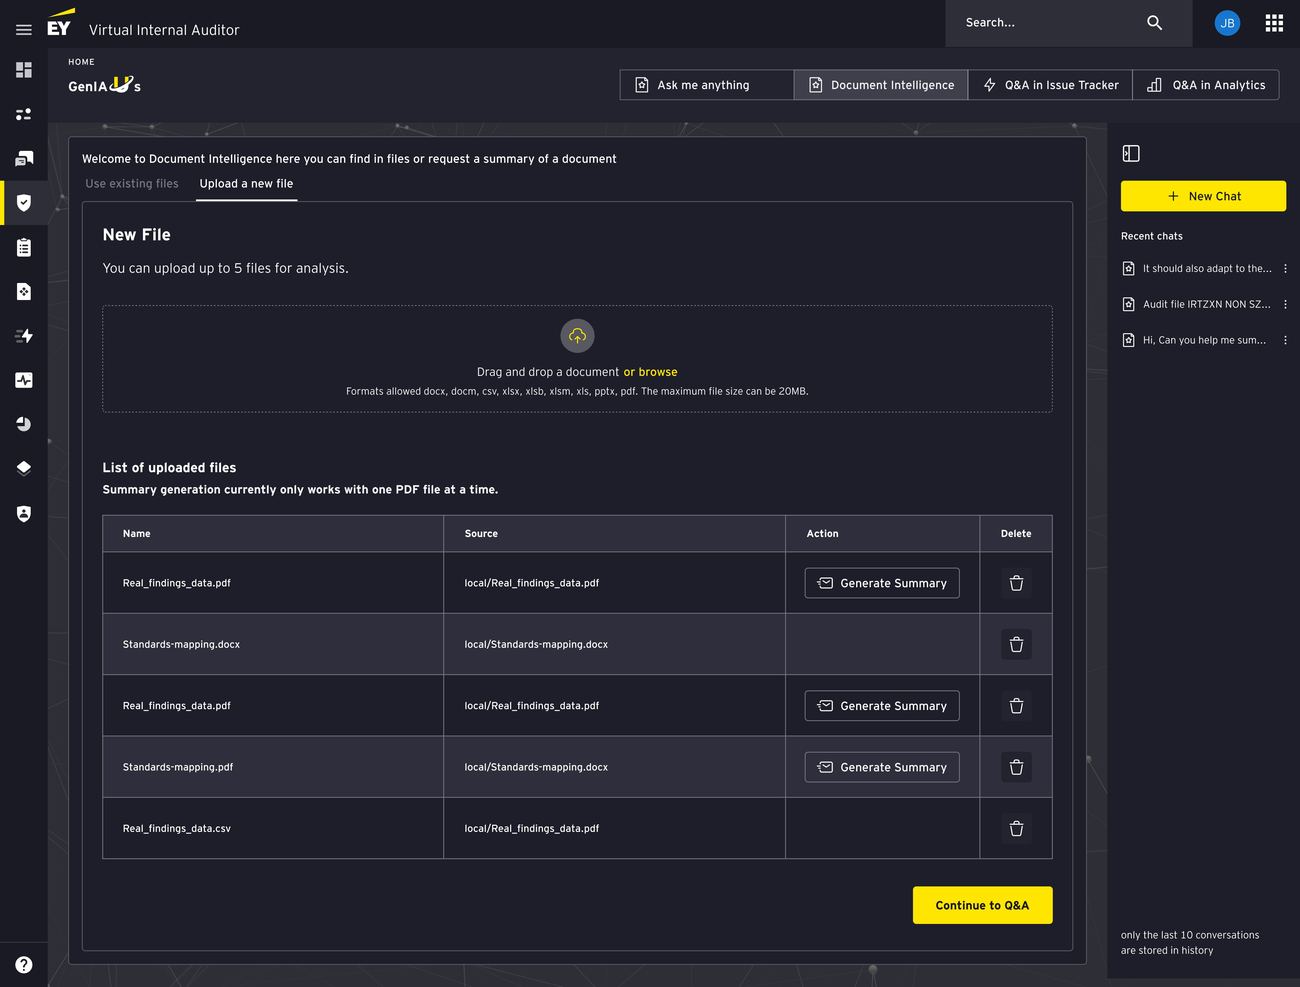
Task: Click Continue to Q&A button
Action: [982, 905]
